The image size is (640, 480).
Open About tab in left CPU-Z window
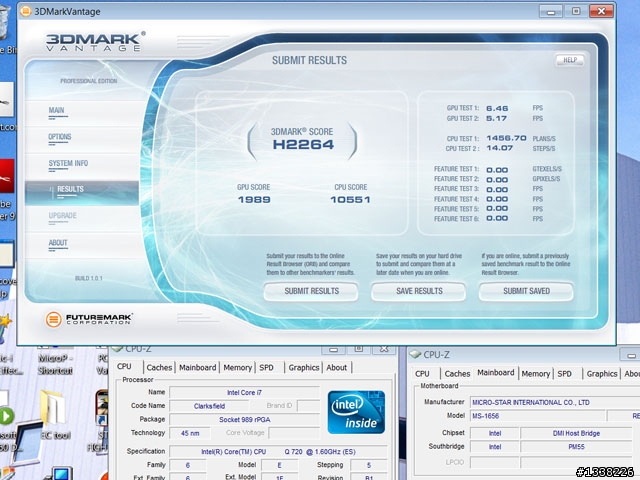[337, 367]
